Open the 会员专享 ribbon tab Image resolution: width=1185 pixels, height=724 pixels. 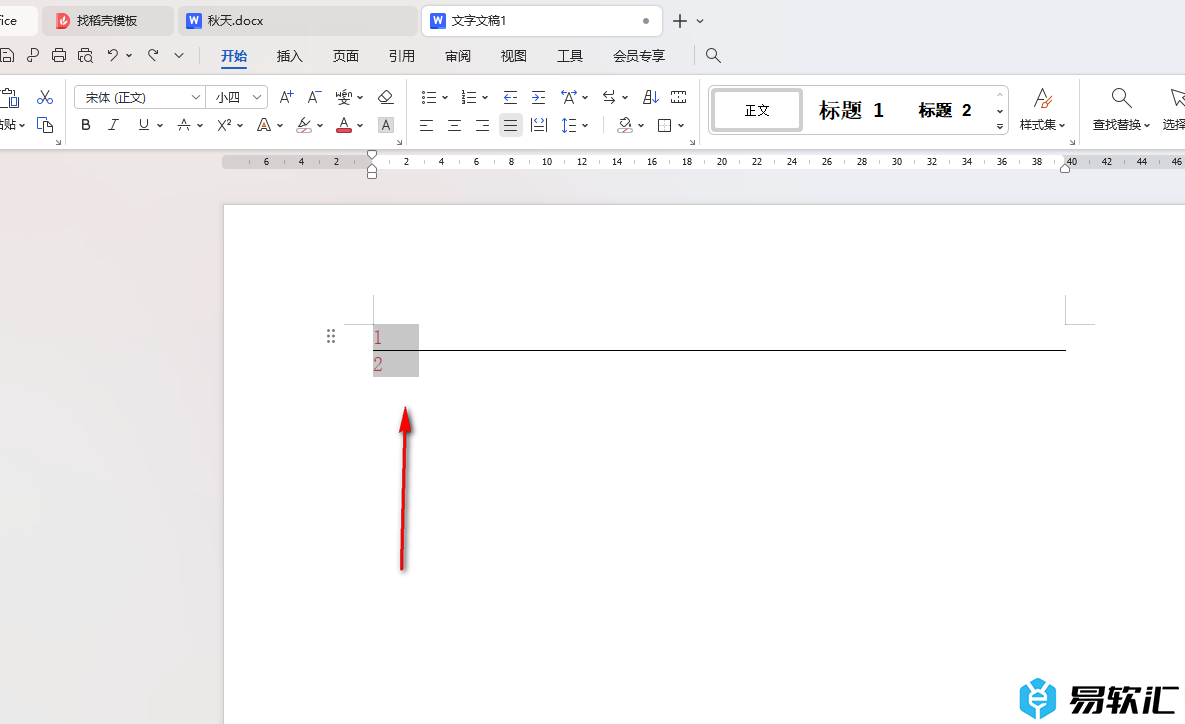(x=639, y=56)
